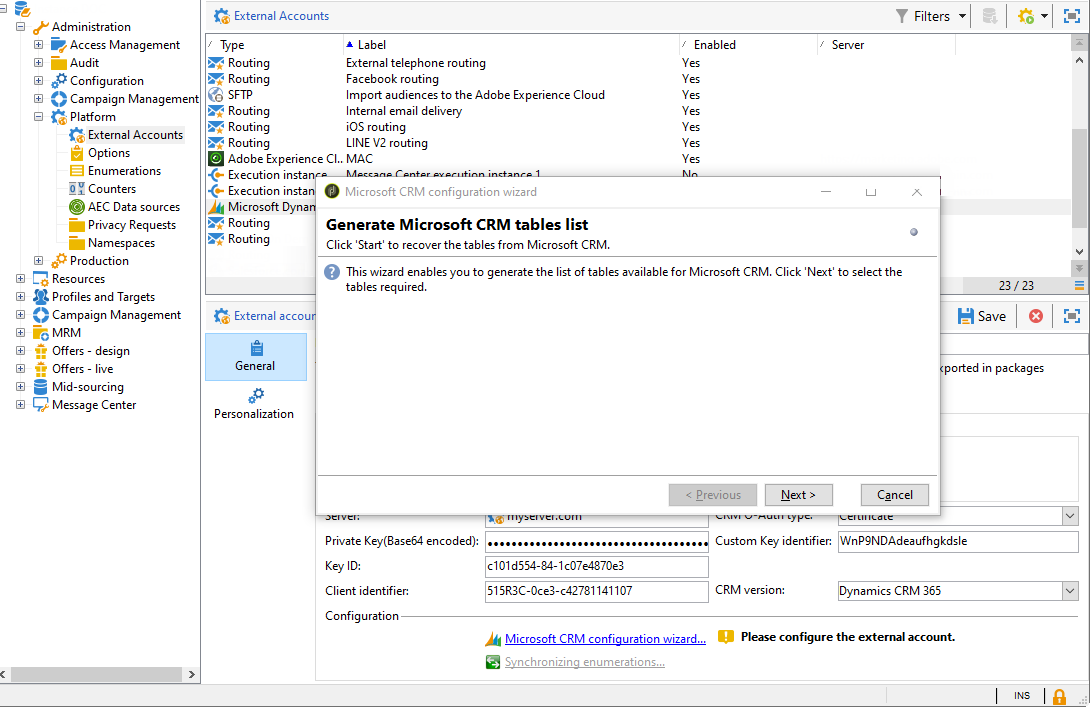Open Microsoft CRM configuration wizard link
Screen dimensions: 1090x707
pos(605,639)
